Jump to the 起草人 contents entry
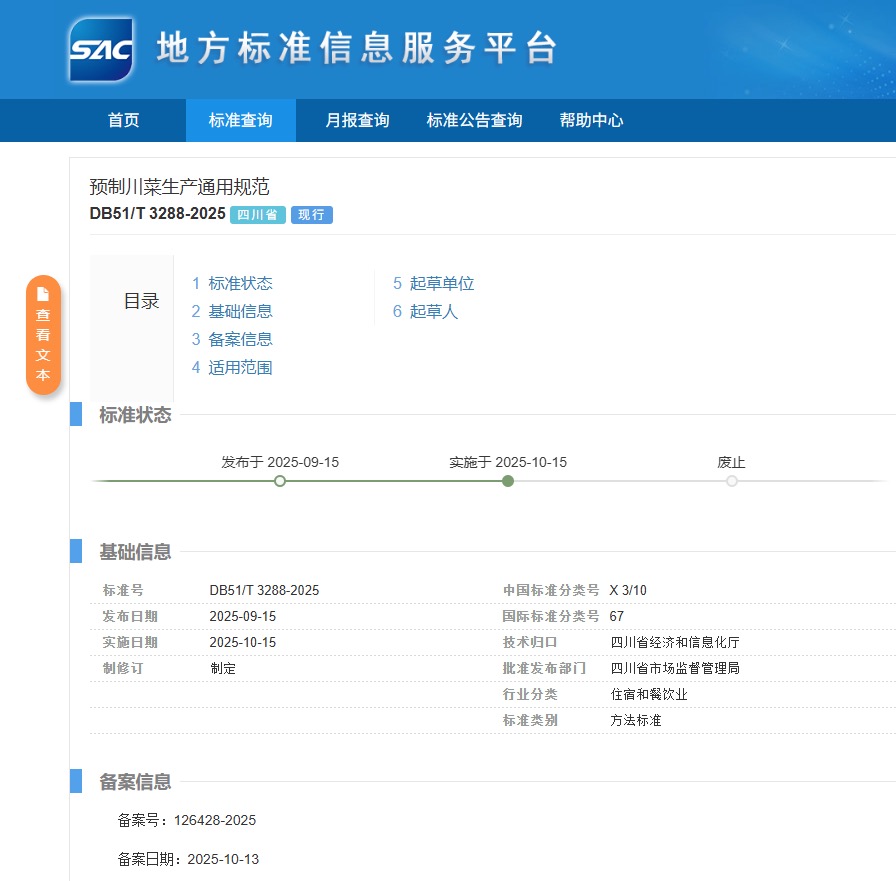Screen dimensions: 896x881 433,311
